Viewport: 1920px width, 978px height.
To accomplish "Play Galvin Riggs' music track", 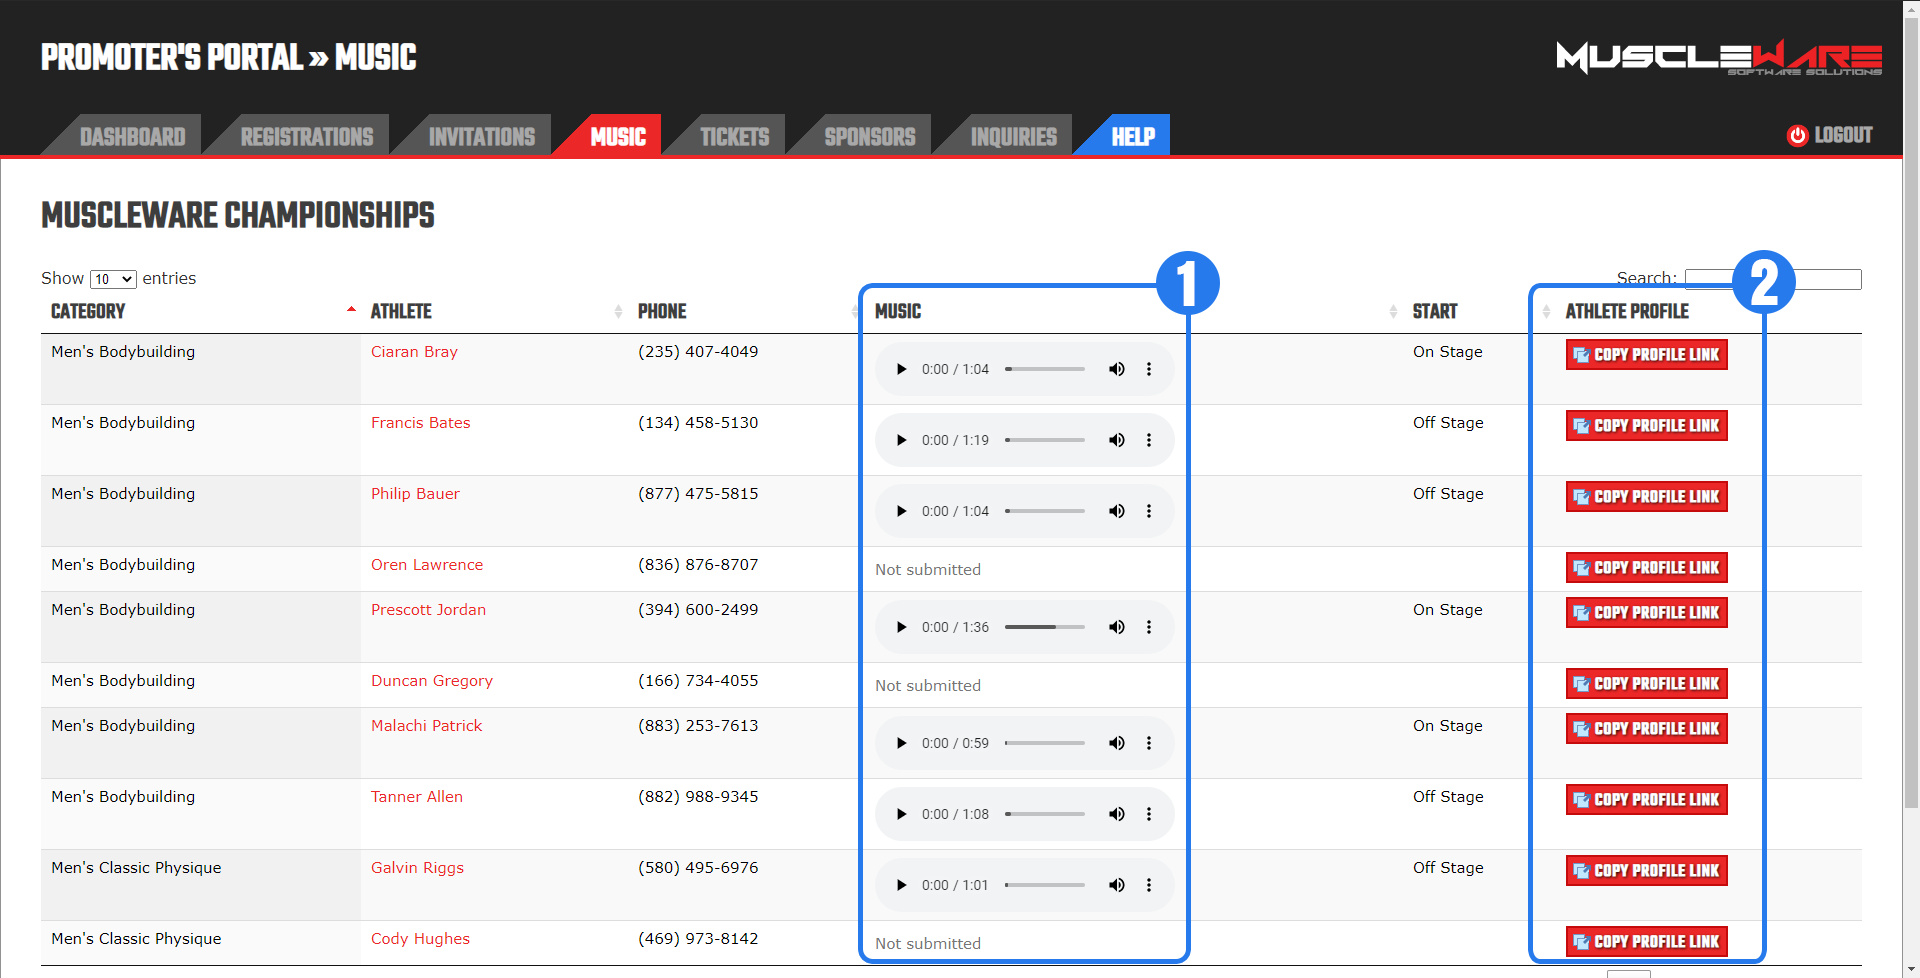I will click(x=901, y=885).
